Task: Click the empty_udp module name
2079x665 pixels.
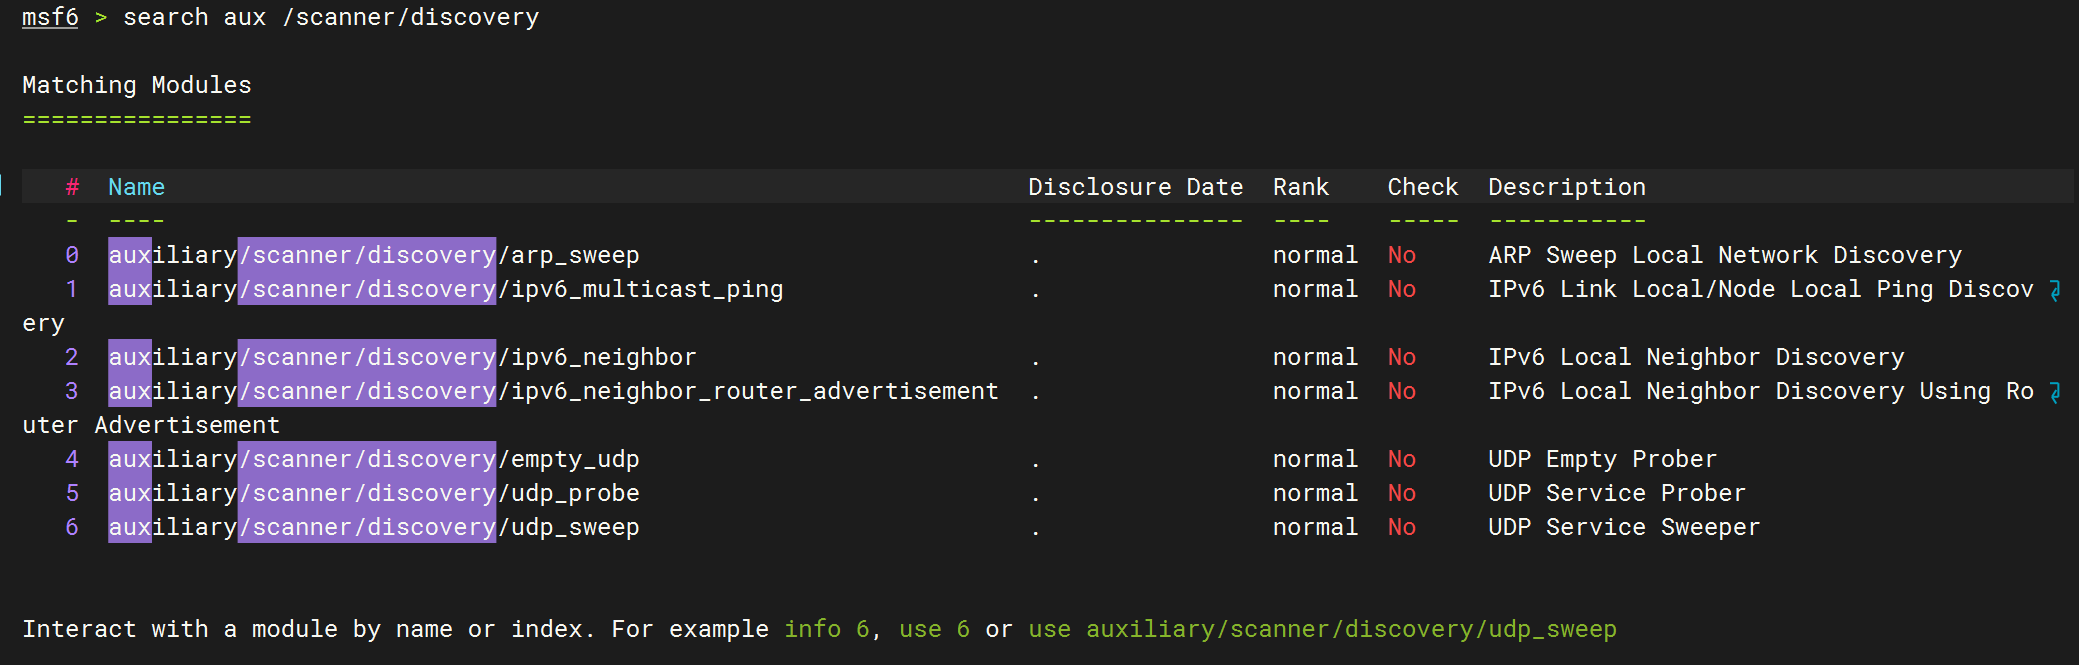Action: click(374, 459)
